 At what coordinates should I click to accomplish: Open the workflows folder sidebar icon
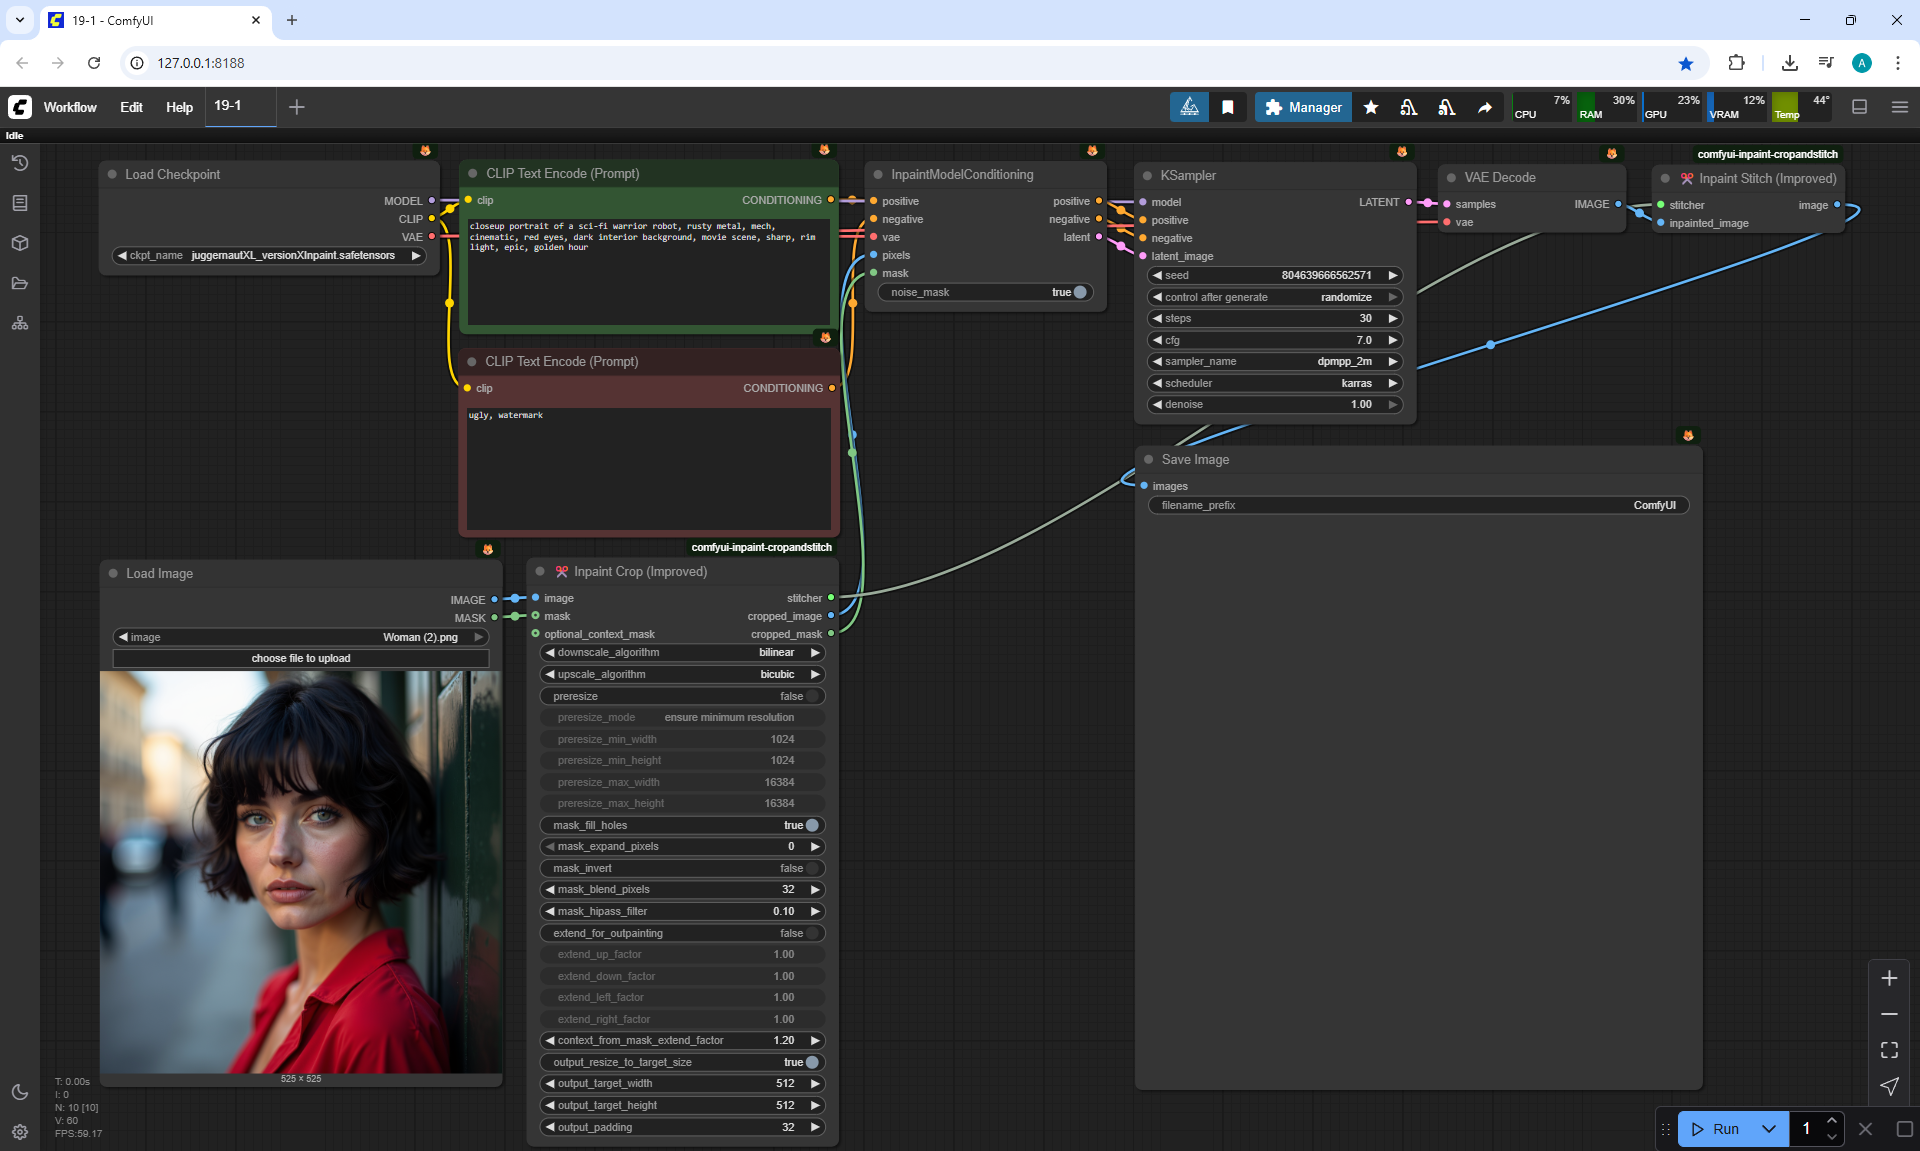(20, 283)
